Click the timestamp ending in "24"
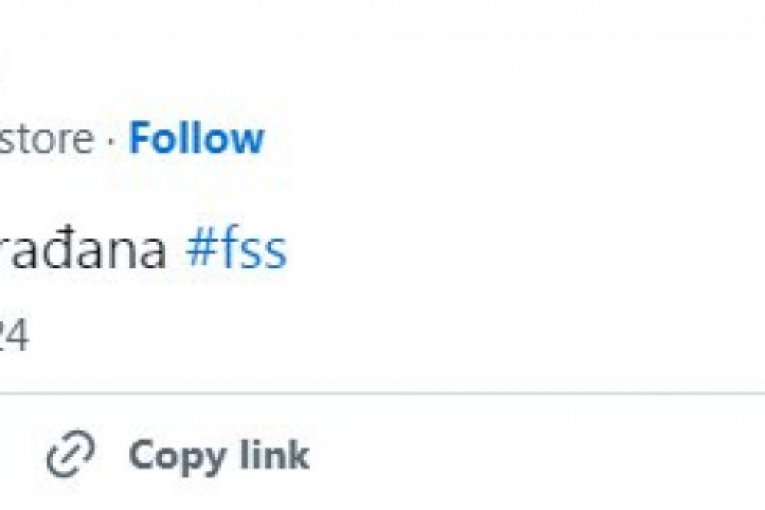Image resolution: width=765 pixels, height=510 pixels. coord(14,338)
